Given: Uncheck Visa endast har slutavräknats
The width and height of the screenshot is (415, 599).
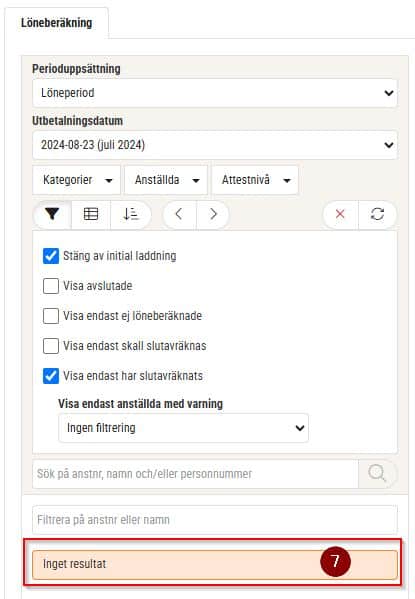Looking at the screenshot, I should click(x=51, y=376).
